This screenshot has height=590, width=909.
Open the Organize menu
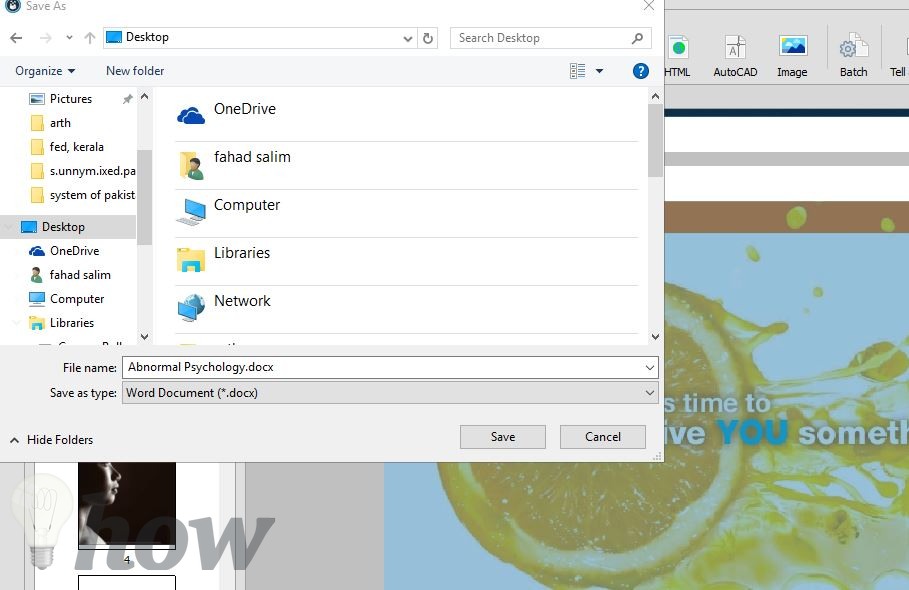[45, 71]
